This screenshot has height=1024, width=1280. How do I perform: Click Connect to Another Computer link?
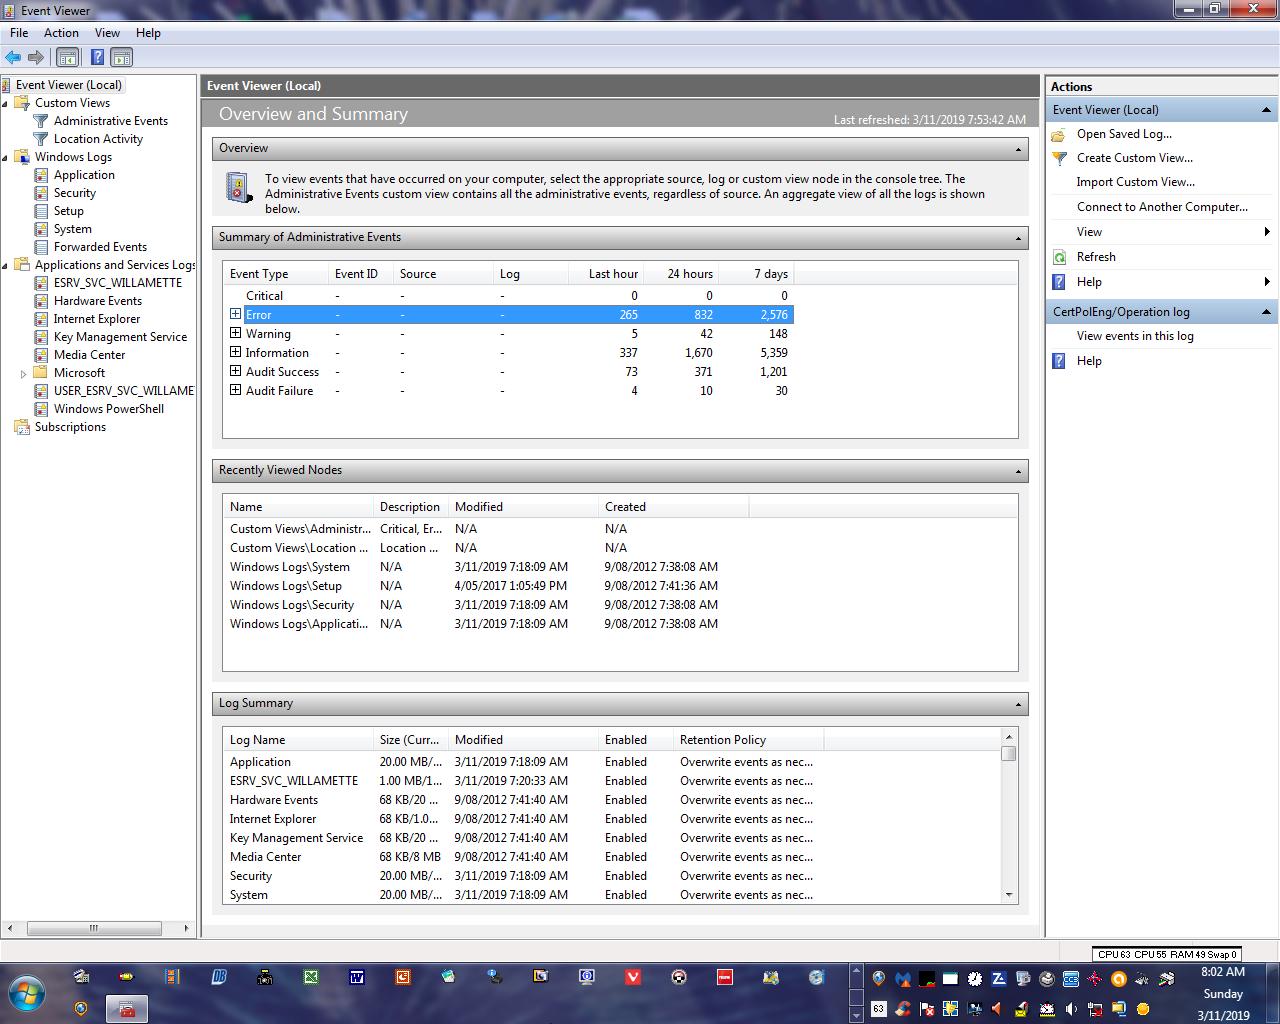click(x=1162, y=207)
